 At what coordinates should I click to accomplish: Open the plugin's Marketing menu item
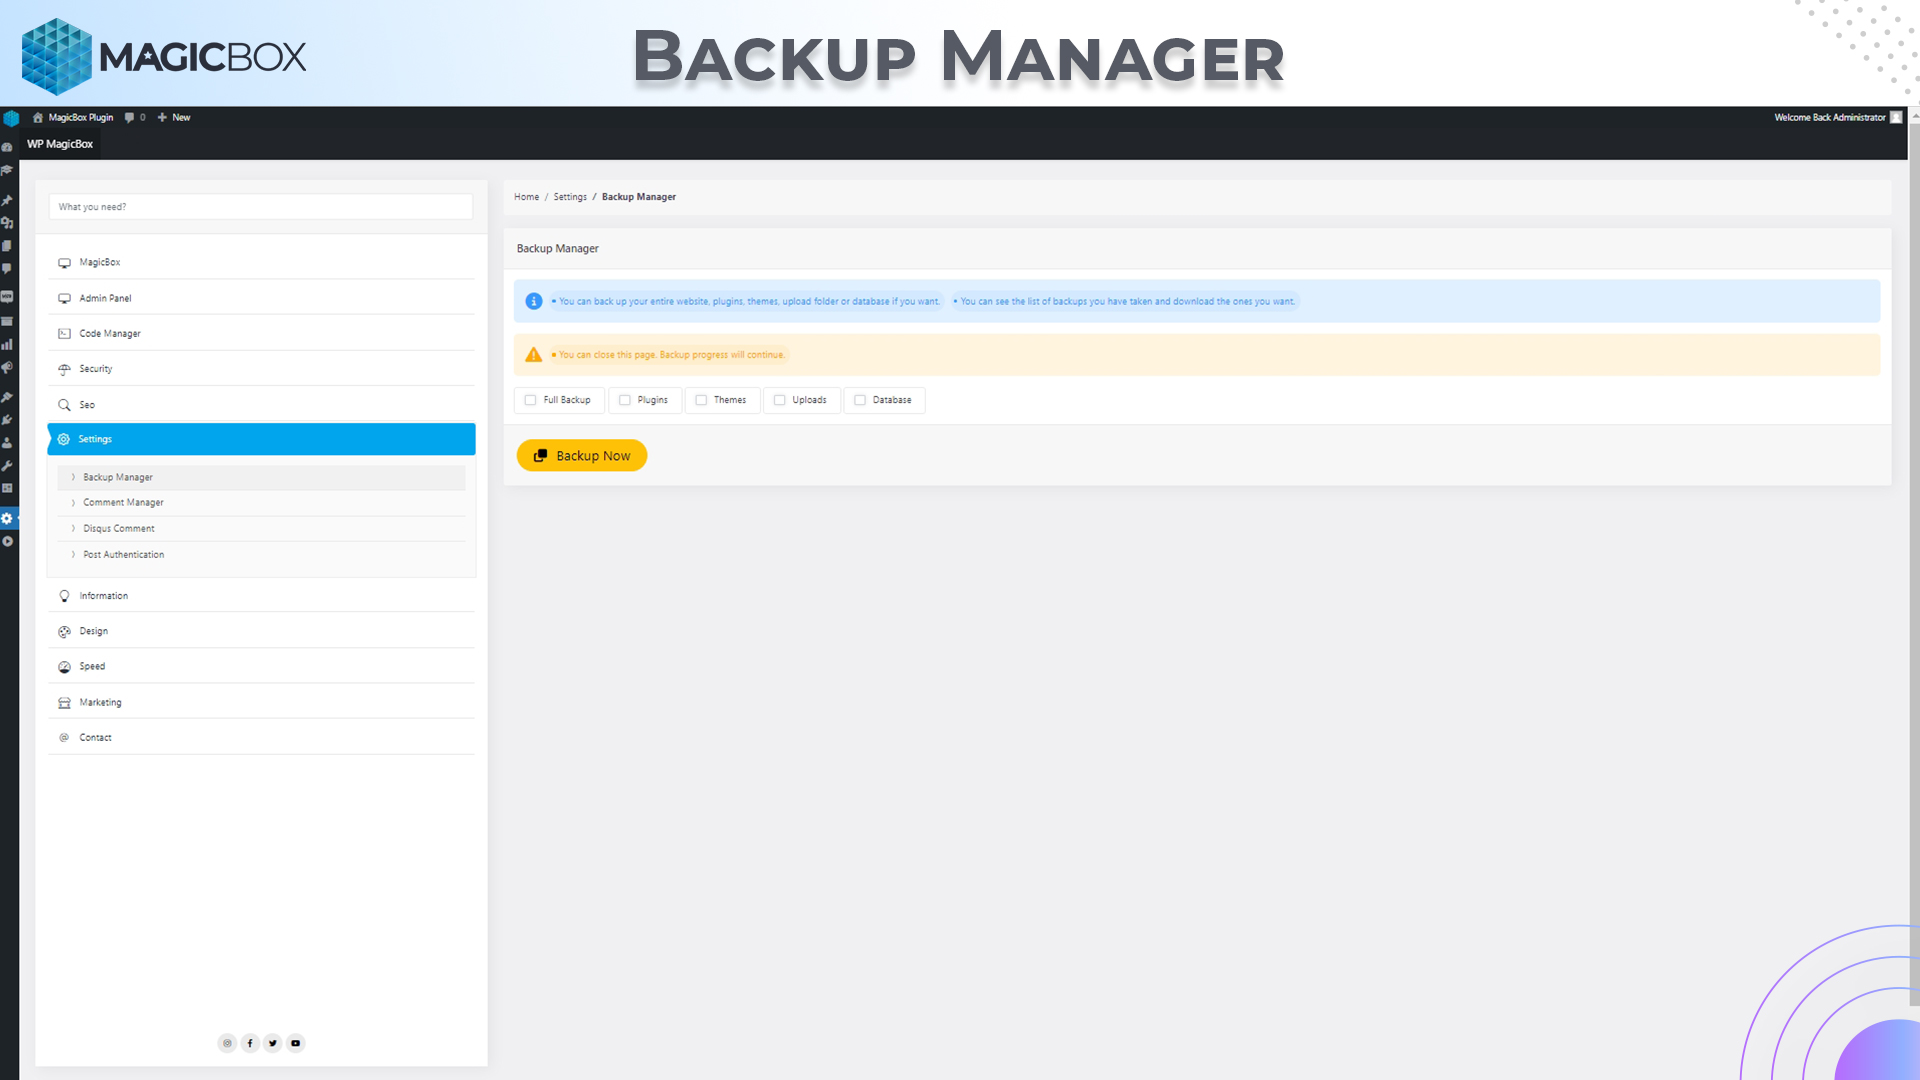coord(261,702)
